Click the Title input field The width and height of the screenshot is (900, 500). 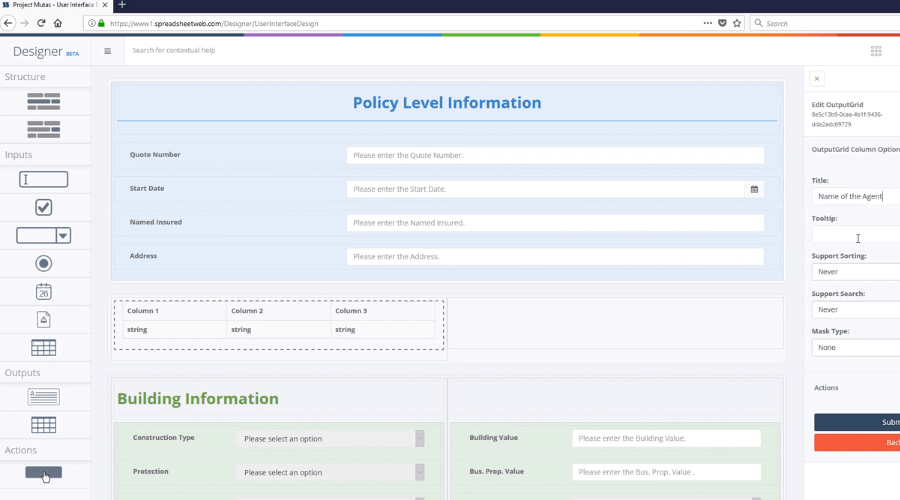pos(856,196)
